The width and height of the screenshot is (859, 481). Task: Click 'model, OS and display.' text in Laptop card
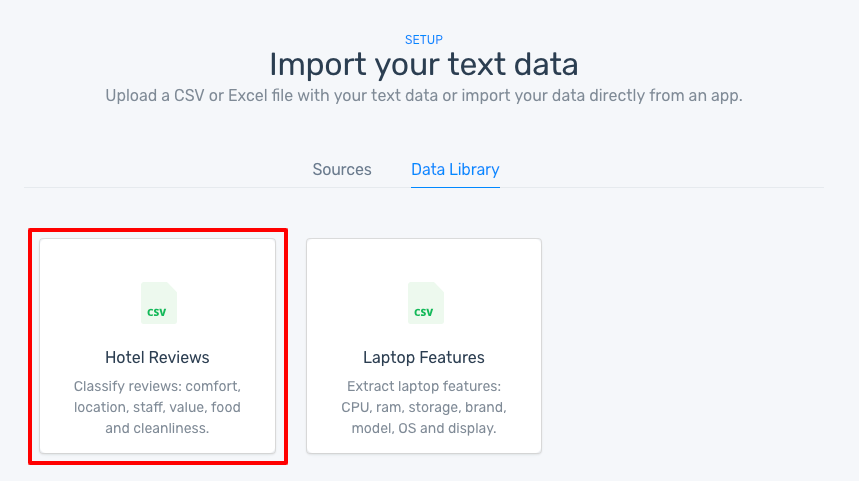click(424, 429)
